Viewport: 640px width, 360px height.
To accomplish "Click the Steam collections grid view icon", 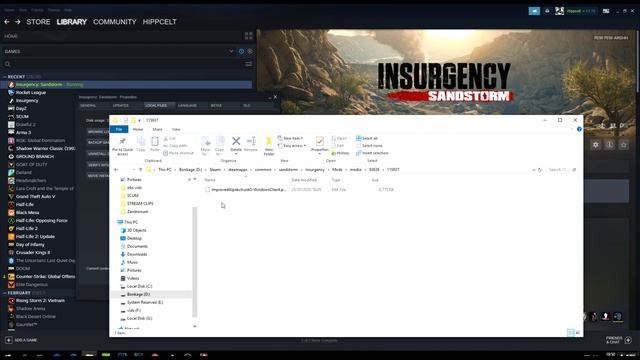I will (249, 36).
